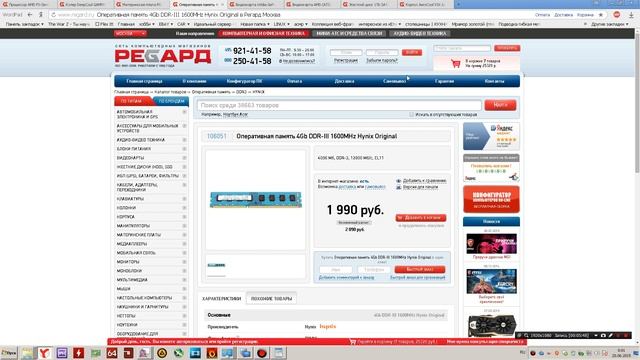Expand the Ноутбуки category
Image resolution: width=640 pixels, height=360 pixels.
[x=184, y=325]
